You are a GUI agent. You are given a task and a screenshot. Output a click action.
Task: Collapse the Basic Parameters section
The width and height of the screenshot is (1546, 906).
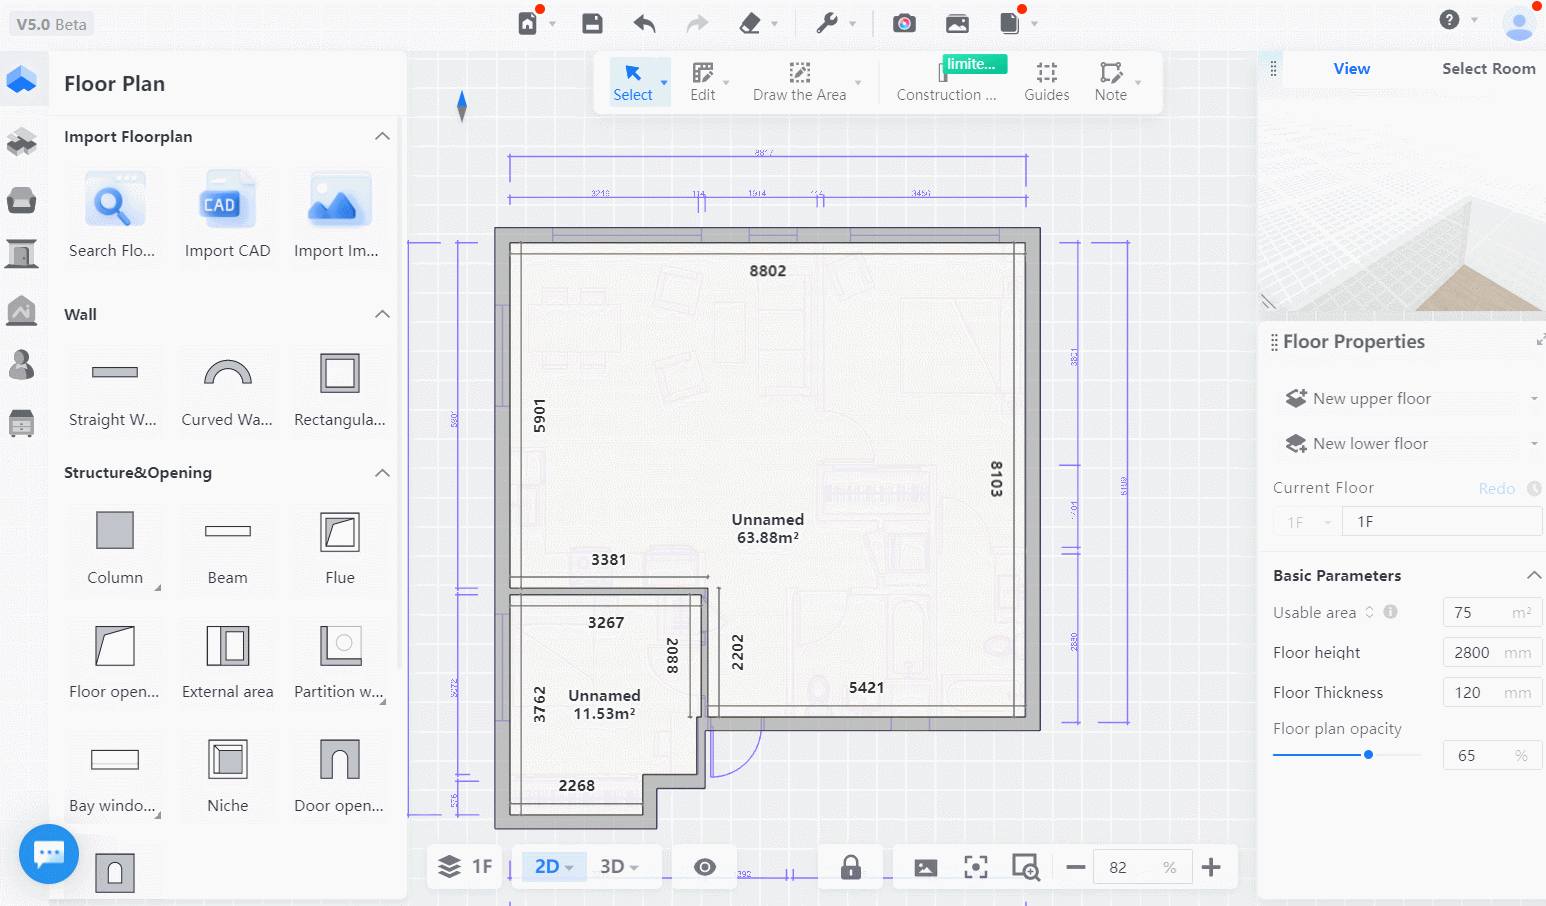(1533, 575)
